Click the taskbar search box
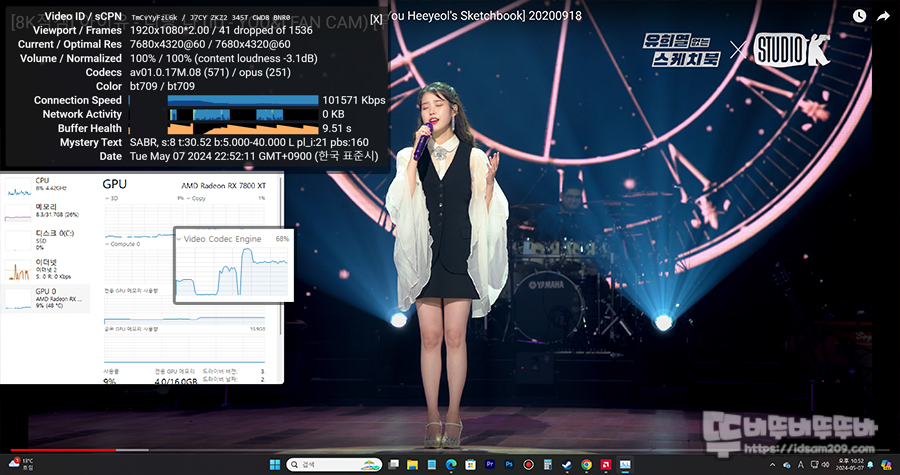This screenshot has height=475, width=900. (334, 464)
